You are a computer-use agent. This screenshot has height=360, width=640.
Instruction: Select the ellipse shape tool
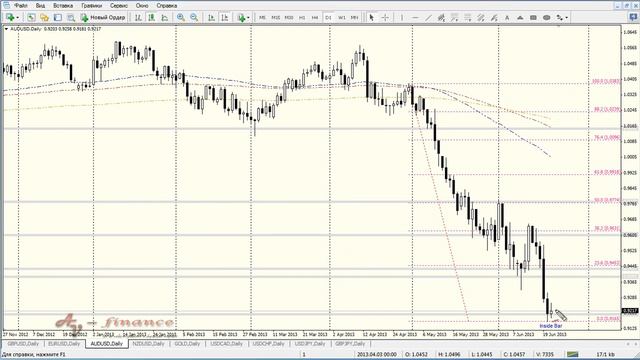click(547, 18)
